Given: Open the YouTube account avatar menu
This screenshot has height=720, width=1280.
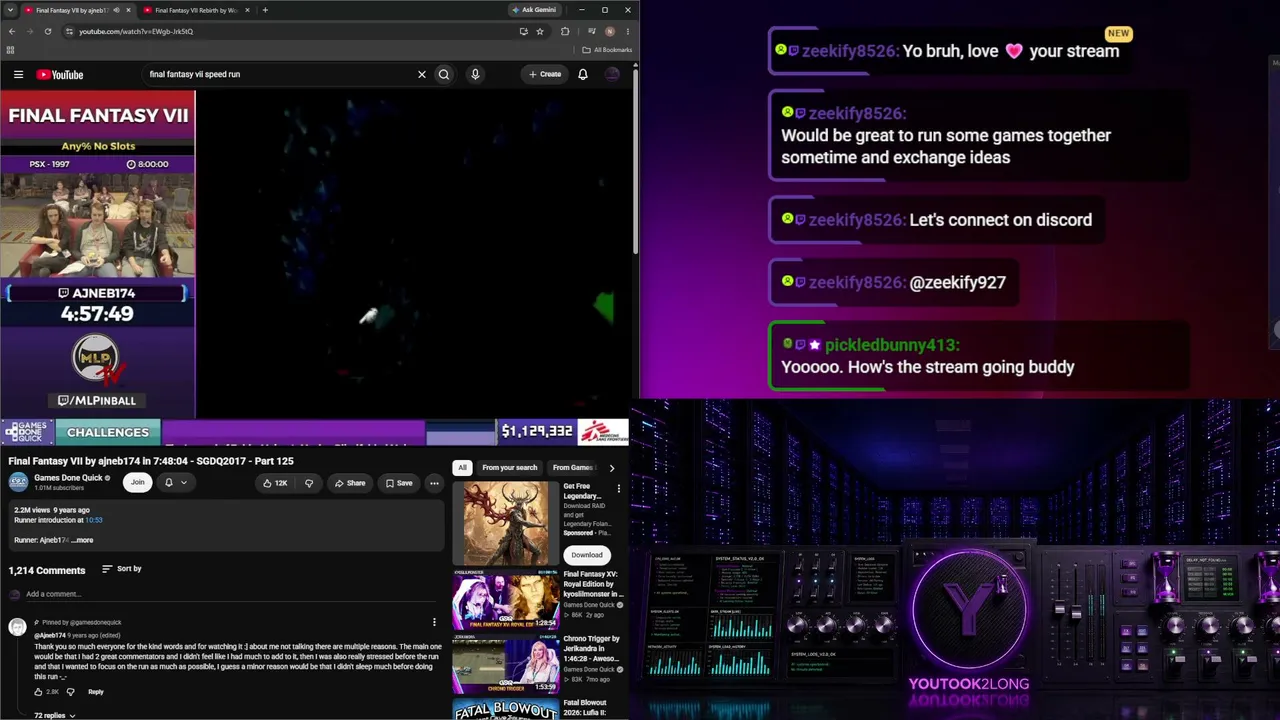Looking at the screenshot, I should click(612, 74).
